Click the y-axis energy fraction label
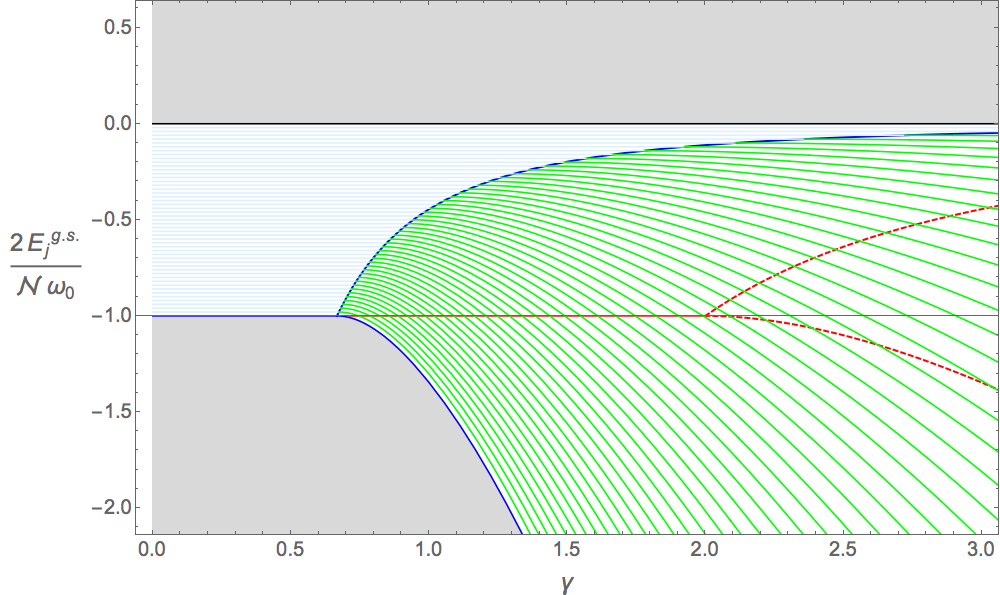Screen dimensions: 1000x595 coord(45,265)
